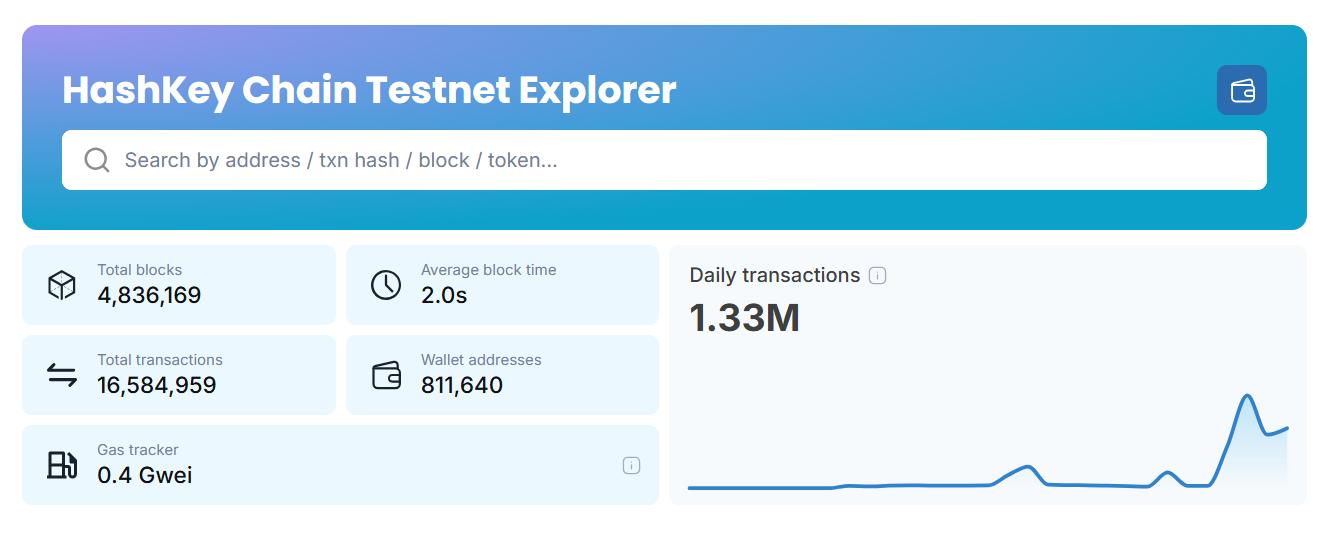Click the 1.33M daily transactions figure
This screenshot has width=1317, height=537.
745,318
